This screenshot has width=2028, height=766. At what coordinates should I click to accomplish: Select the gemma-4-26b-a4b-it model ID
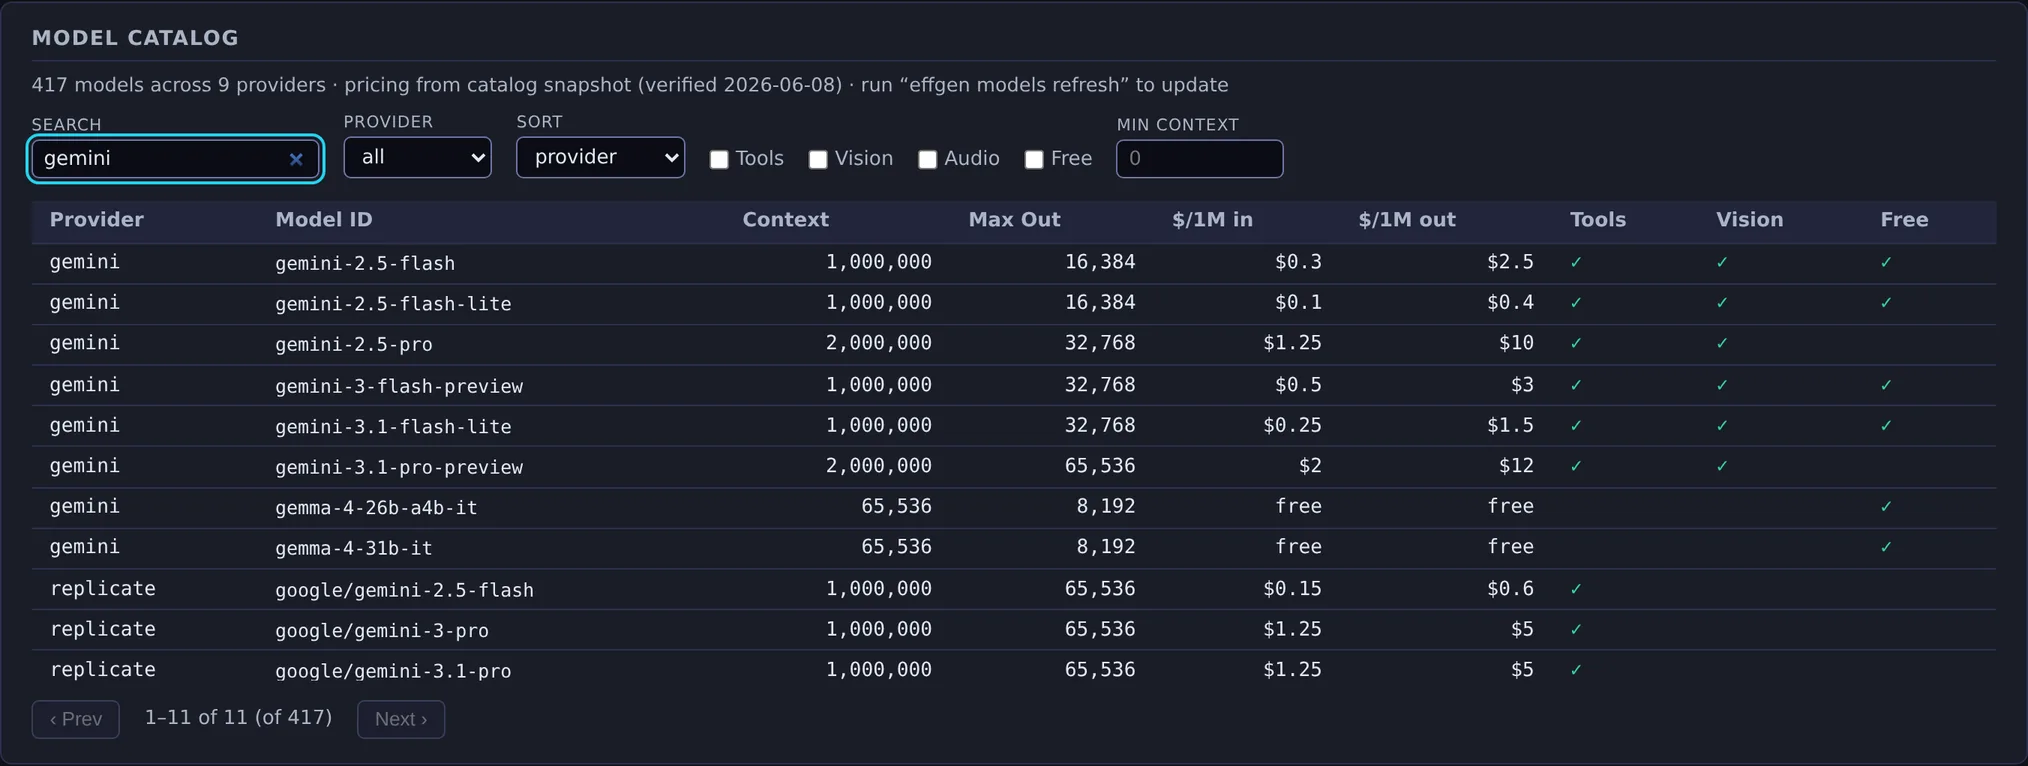[x=376, y=508]
